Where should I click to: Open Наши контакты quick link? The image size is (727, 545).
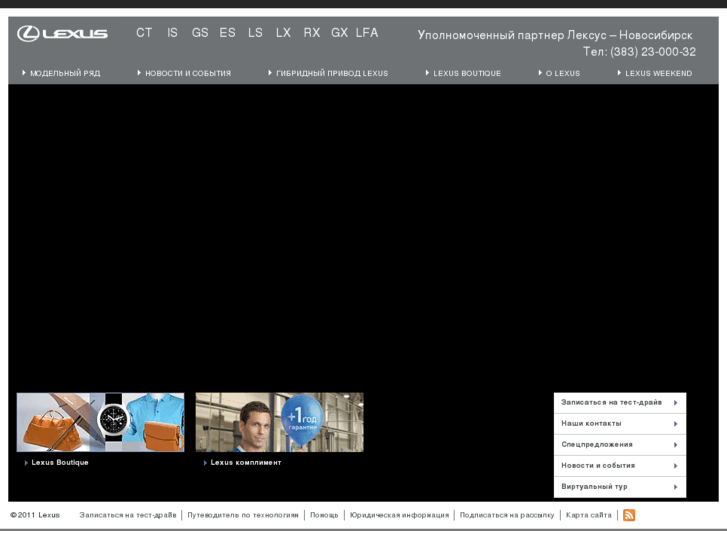[x=620, y=423]
